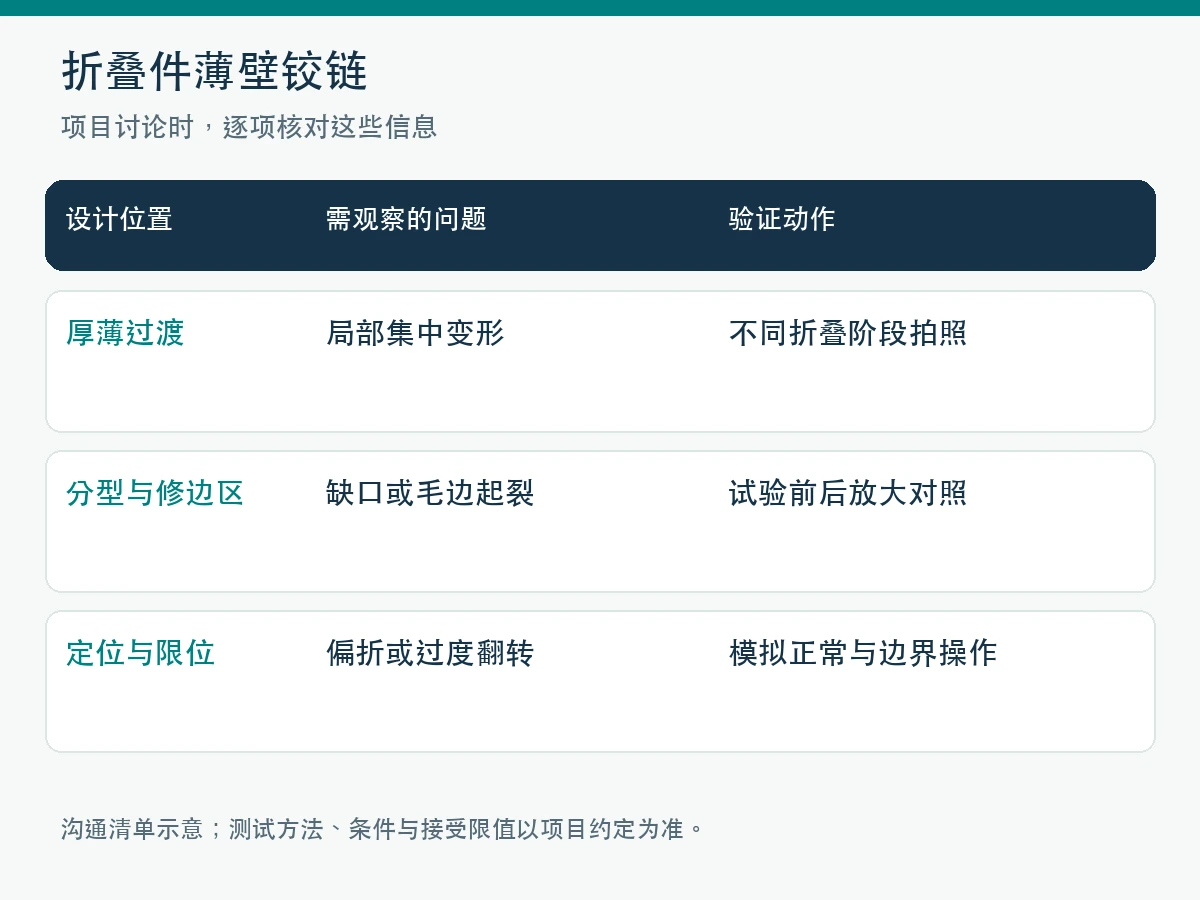Click subtitle 项目讨论时，逐项核对这些信息
This screenshot has width=1200, height=900.
249,127
